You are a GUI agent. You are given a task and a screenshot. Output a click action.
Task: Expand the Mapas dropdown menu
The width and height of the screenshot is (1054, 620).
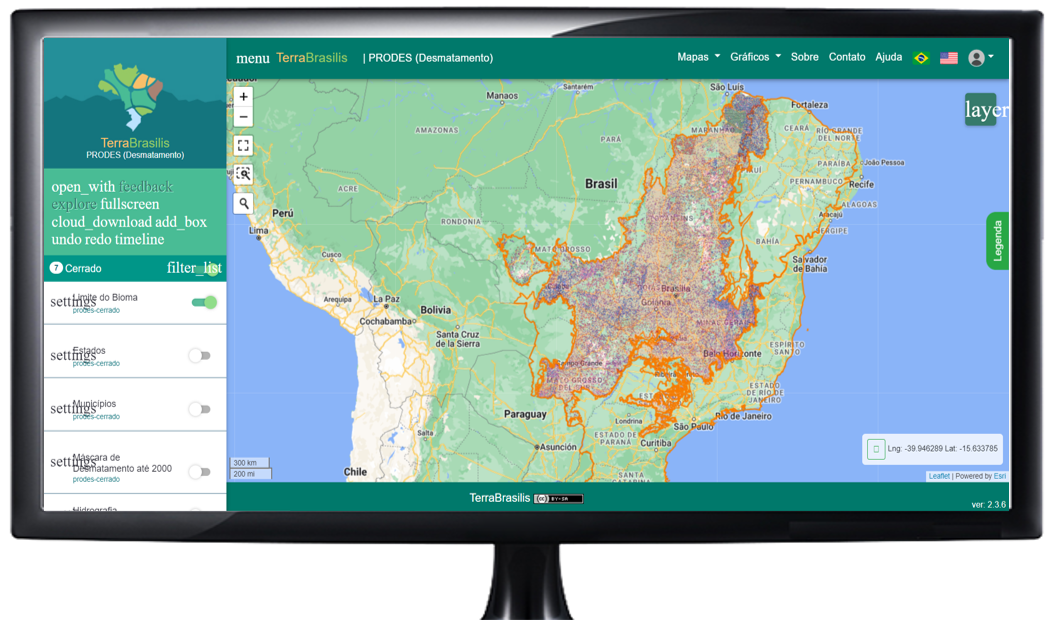[698, 57]
